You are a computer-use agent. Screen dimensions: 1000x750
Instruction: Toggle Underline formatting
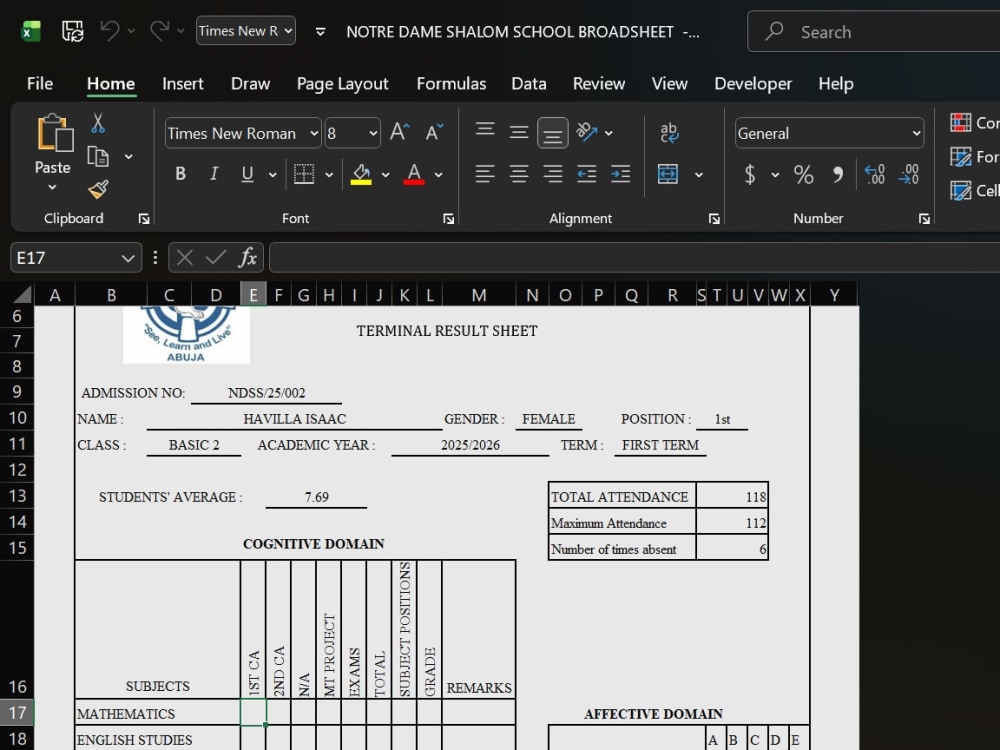[x=247, y=173]
